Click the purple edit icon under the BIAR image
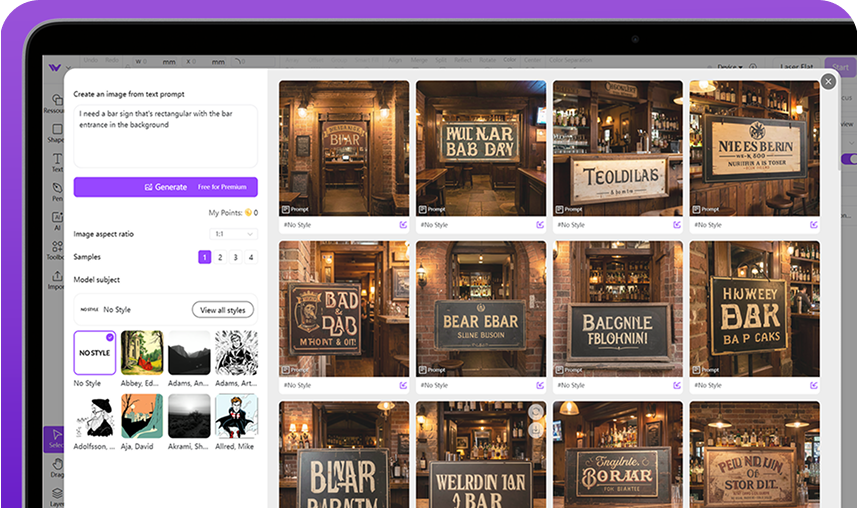Viewport: 858px width, 508px height. click(403, 224)
